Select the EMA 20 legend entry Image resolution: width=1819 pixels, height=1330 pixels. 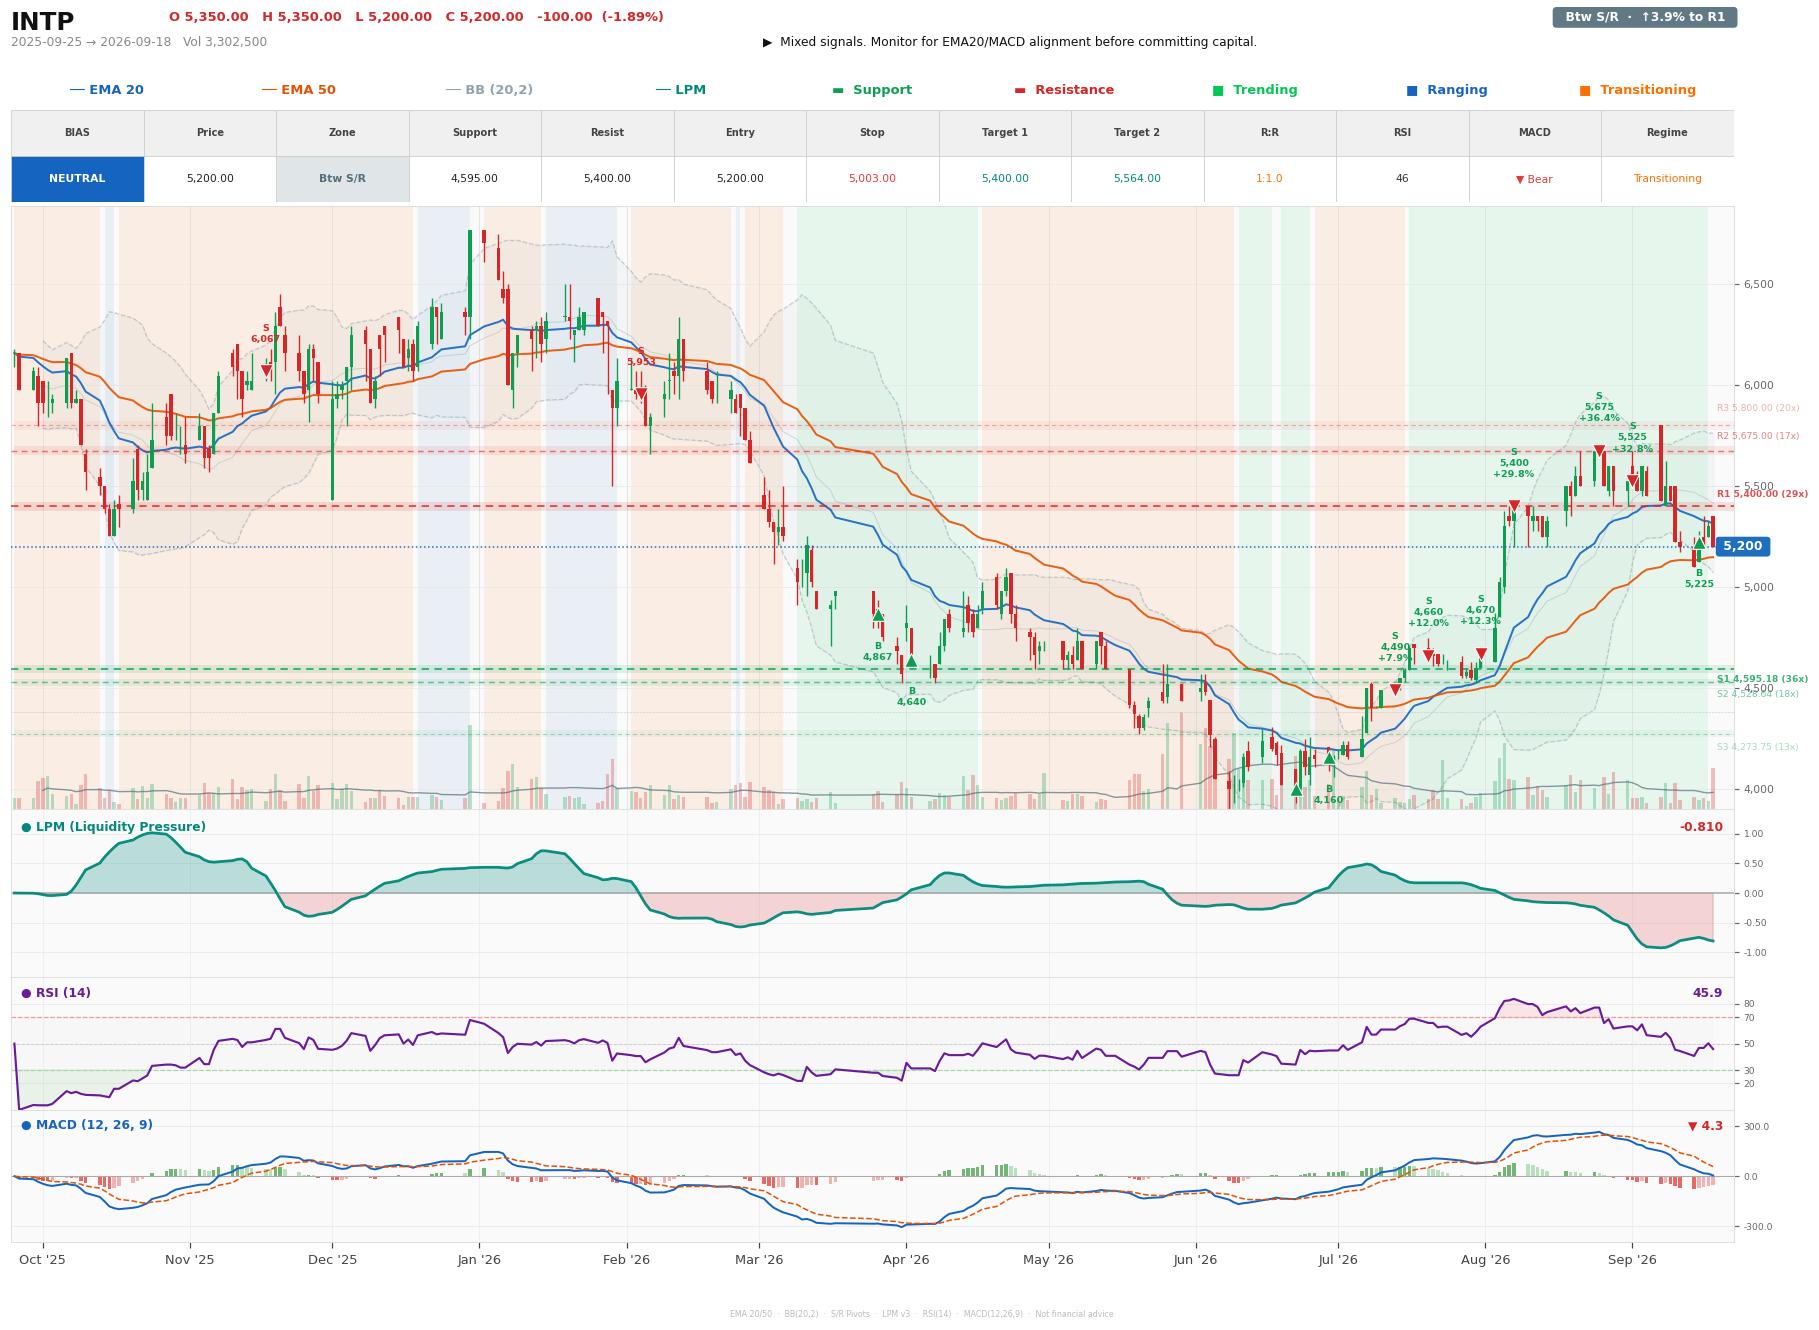pos(106,90)
